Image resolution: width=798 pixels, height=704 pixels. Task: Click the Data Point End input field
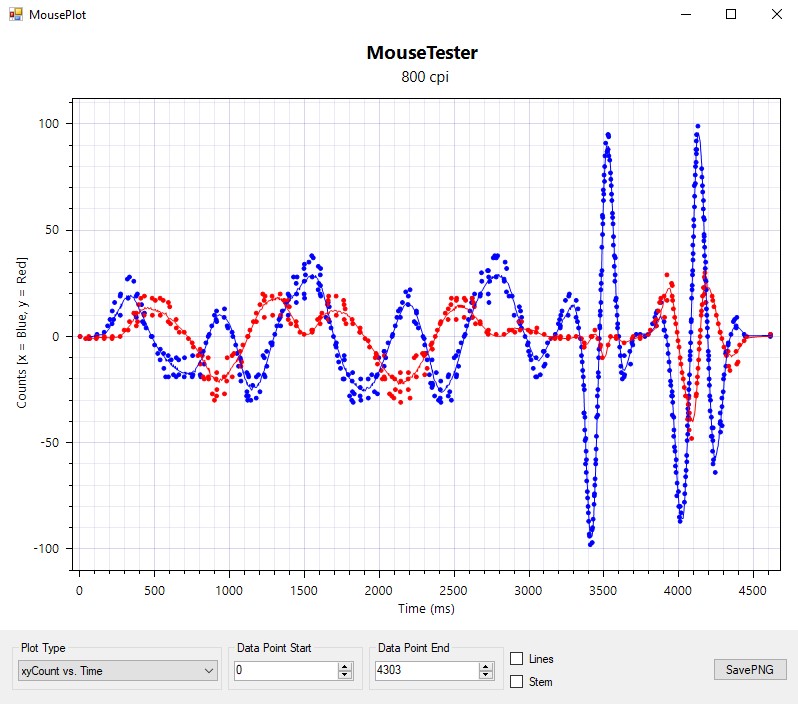tap(427, 671)
